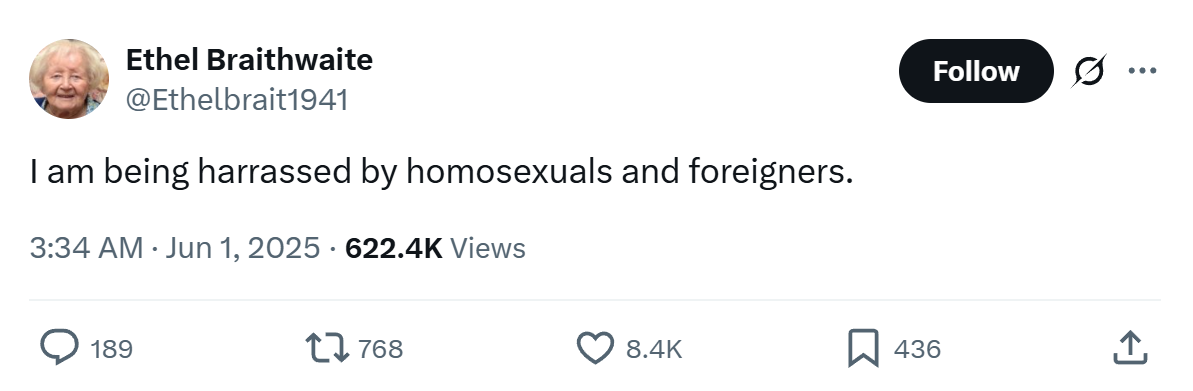Open Ethel Braithwaite's profile picture
This screenshot has height=391, width=1193.
pos(68,78)
